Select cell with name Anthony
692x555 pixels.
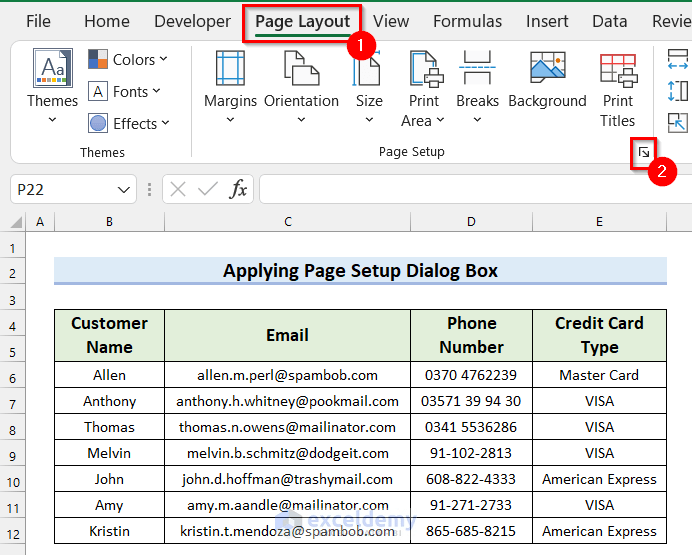(x=109, y=401)
